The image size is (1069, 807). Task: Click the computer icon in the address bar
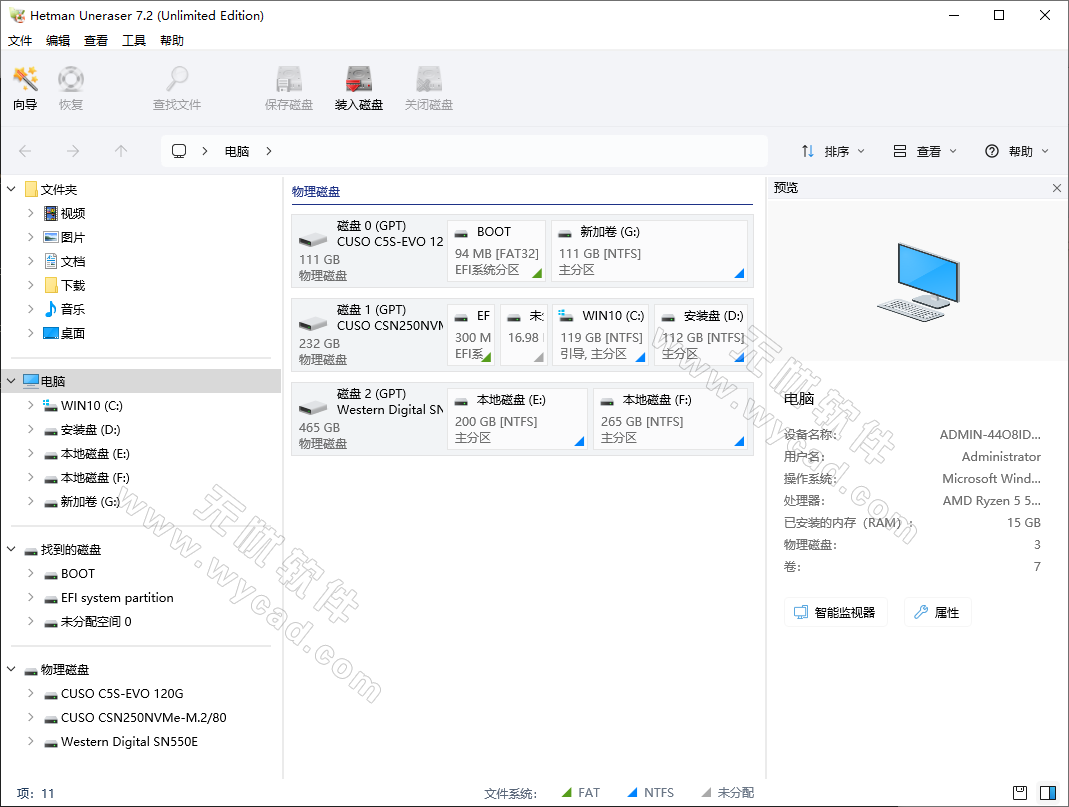point(180,150)
